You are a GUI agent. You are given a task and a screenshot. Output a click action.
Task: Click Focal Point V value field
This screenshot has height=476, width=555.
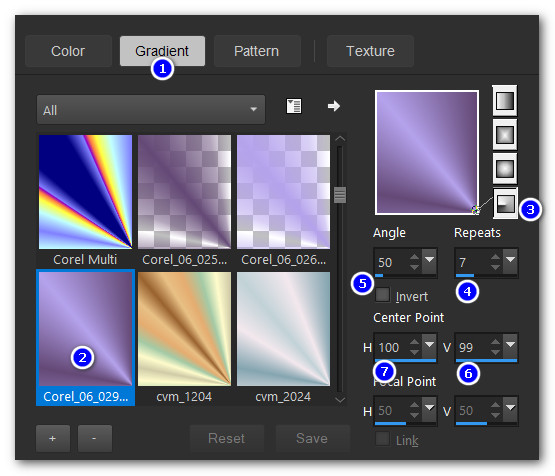(x=473, y=411)
